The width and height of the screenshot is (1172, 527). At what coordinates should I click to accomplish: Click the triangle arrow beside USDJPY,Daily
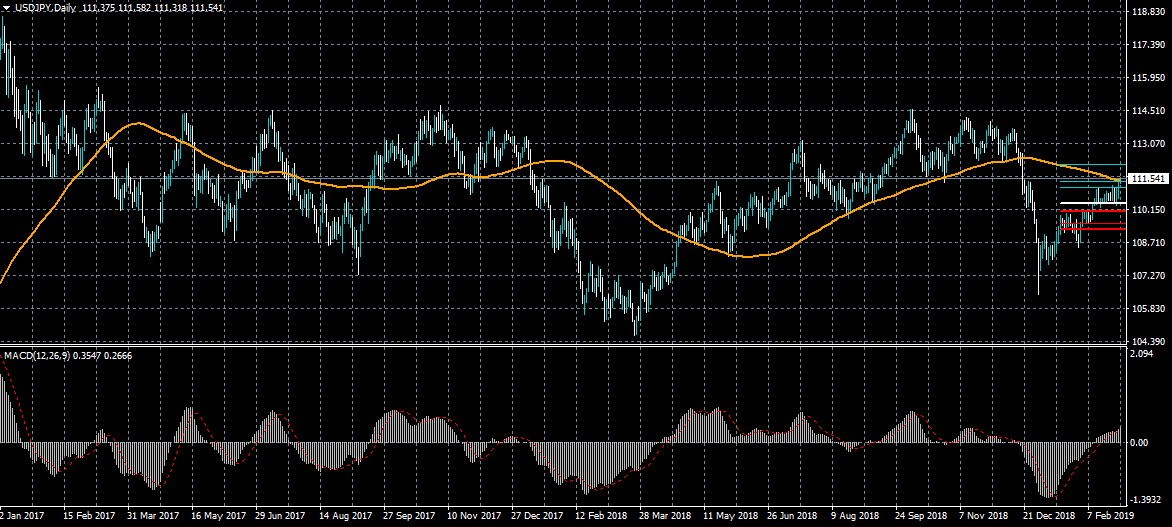6,7
